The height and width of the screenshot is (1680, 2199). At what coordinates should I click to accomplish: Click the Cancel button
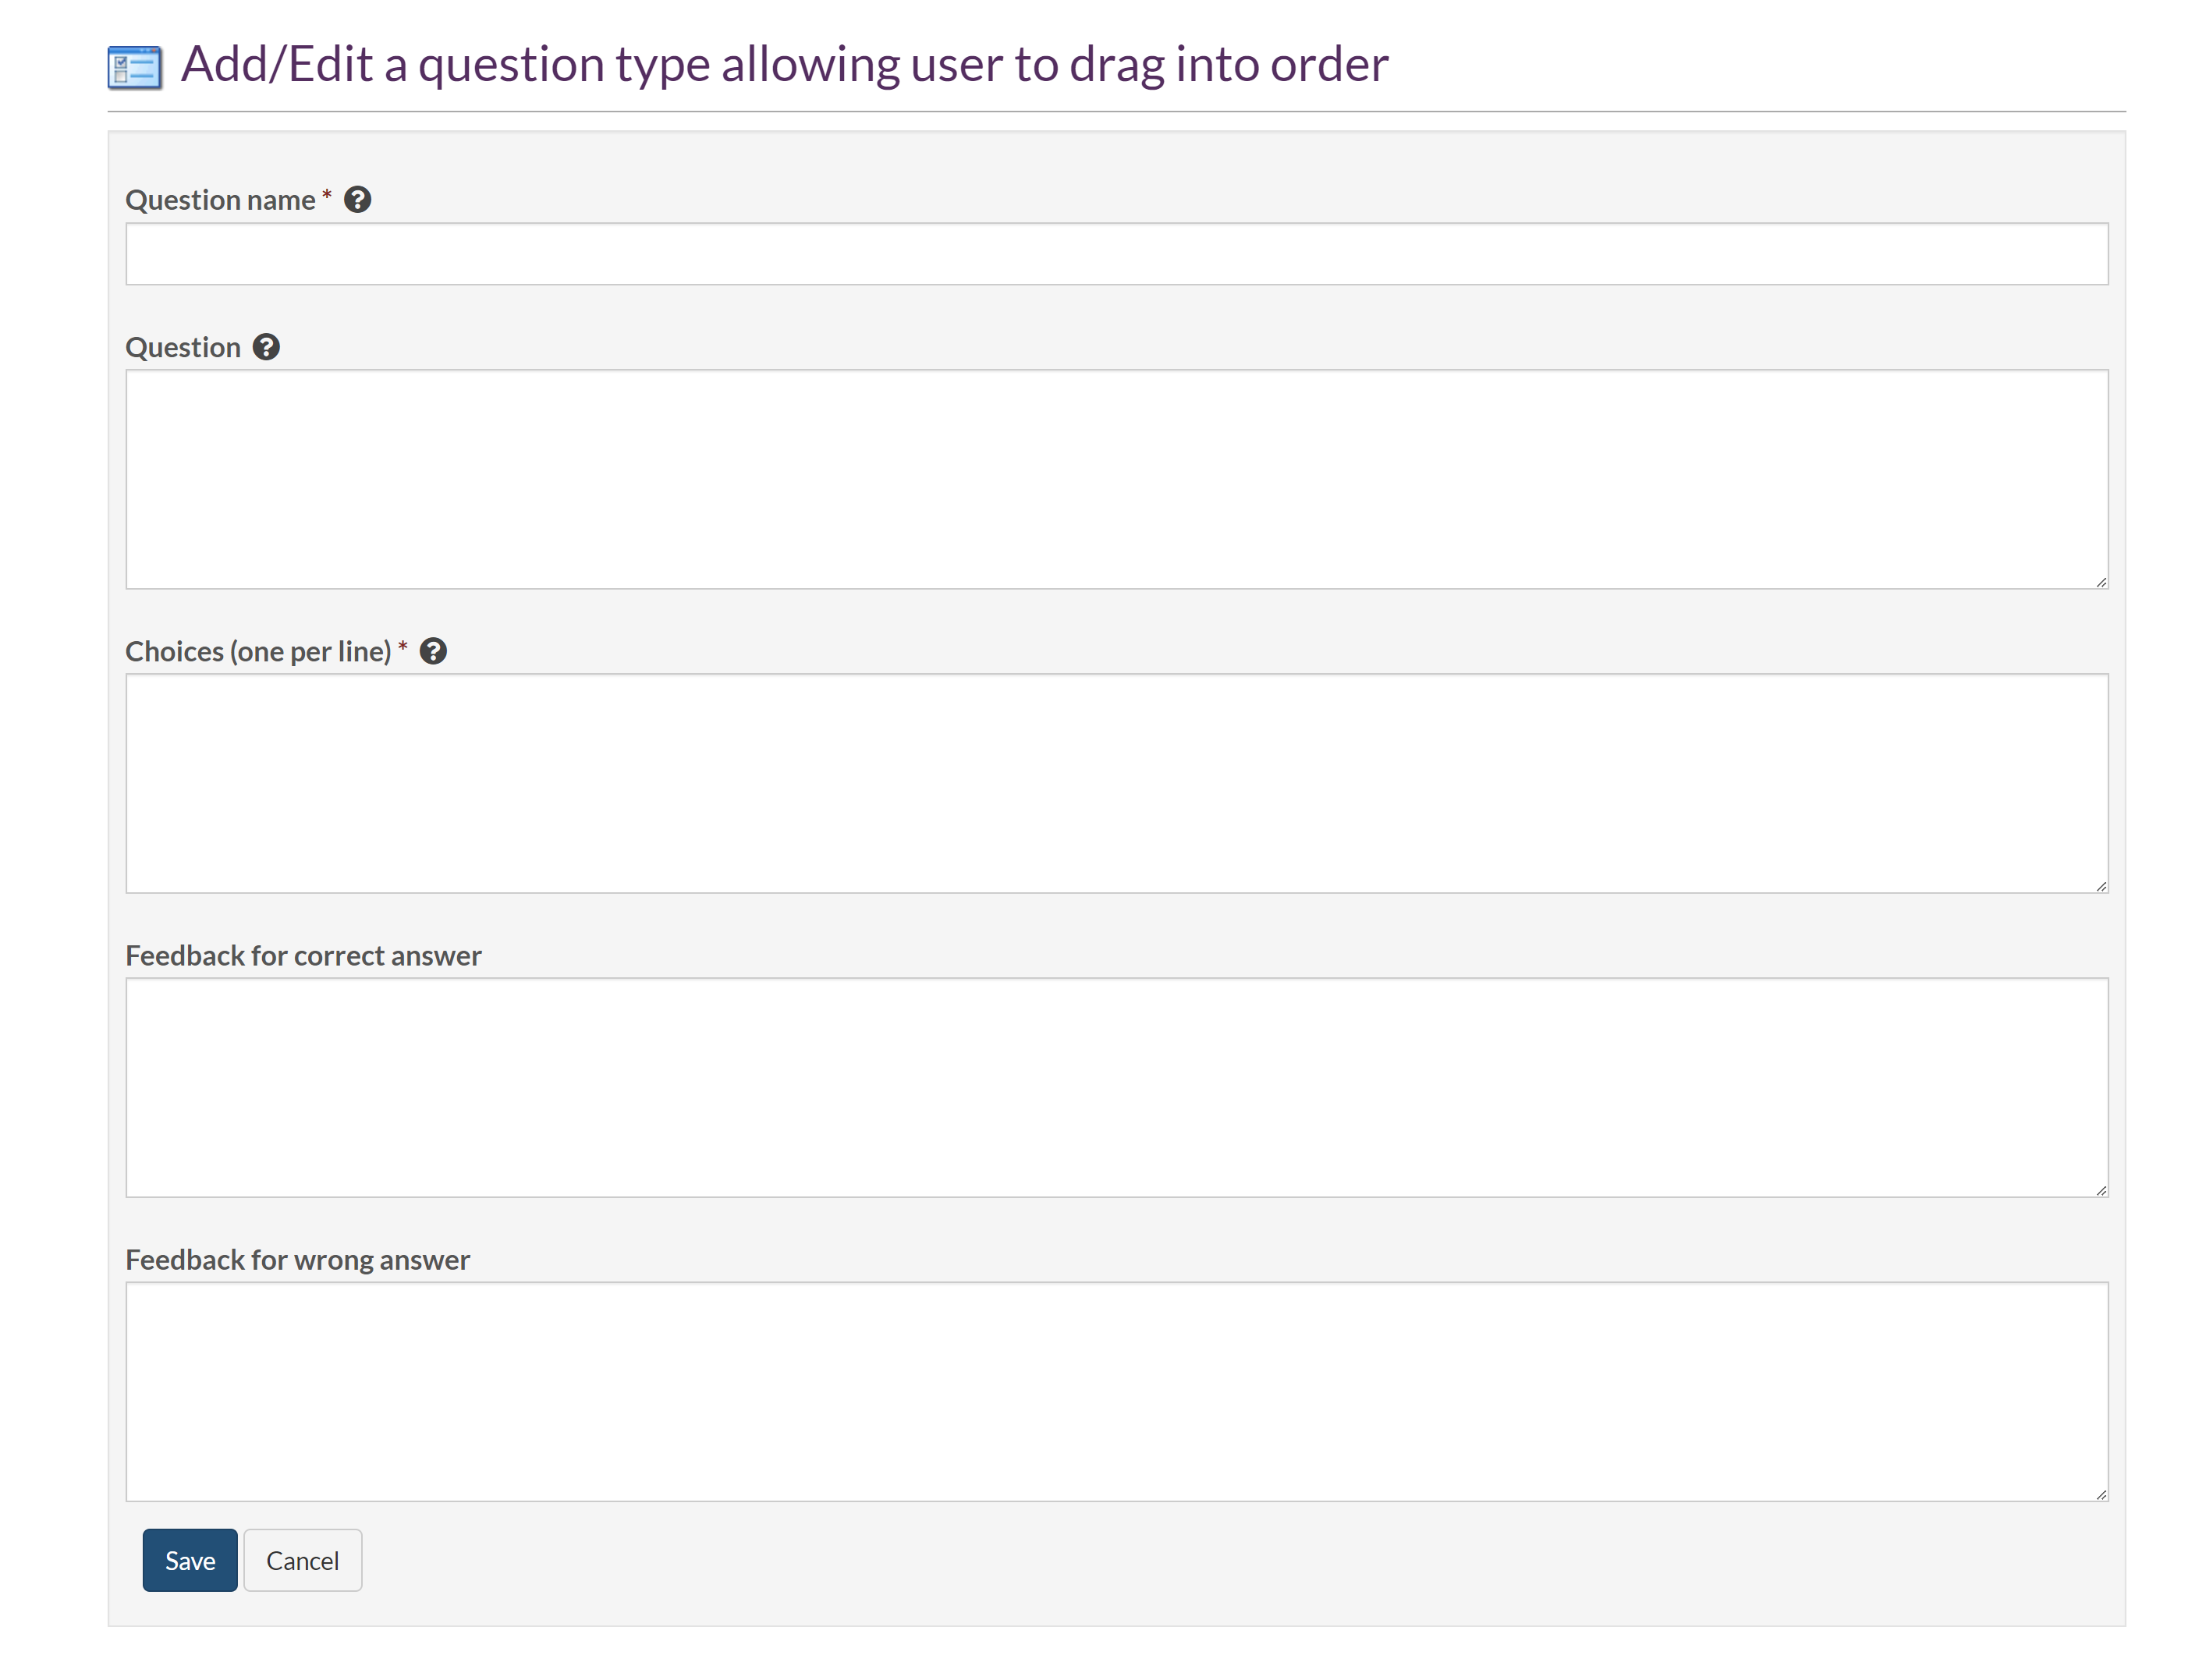point(302,1560)
